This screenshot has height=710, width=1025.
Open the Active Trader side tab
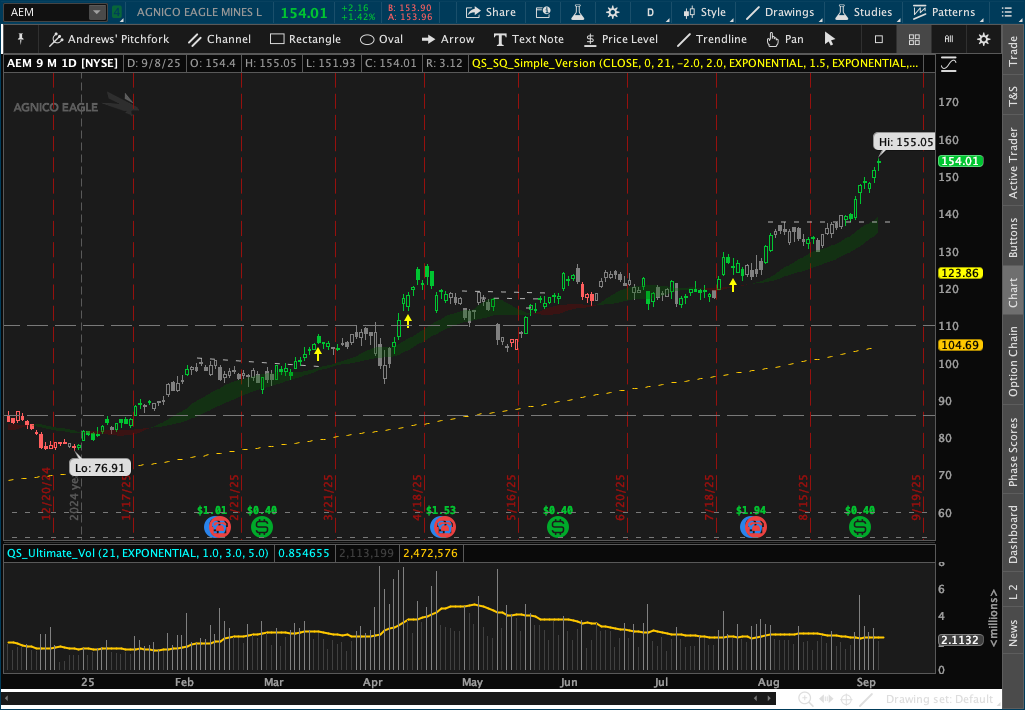tap(1013, 163)
